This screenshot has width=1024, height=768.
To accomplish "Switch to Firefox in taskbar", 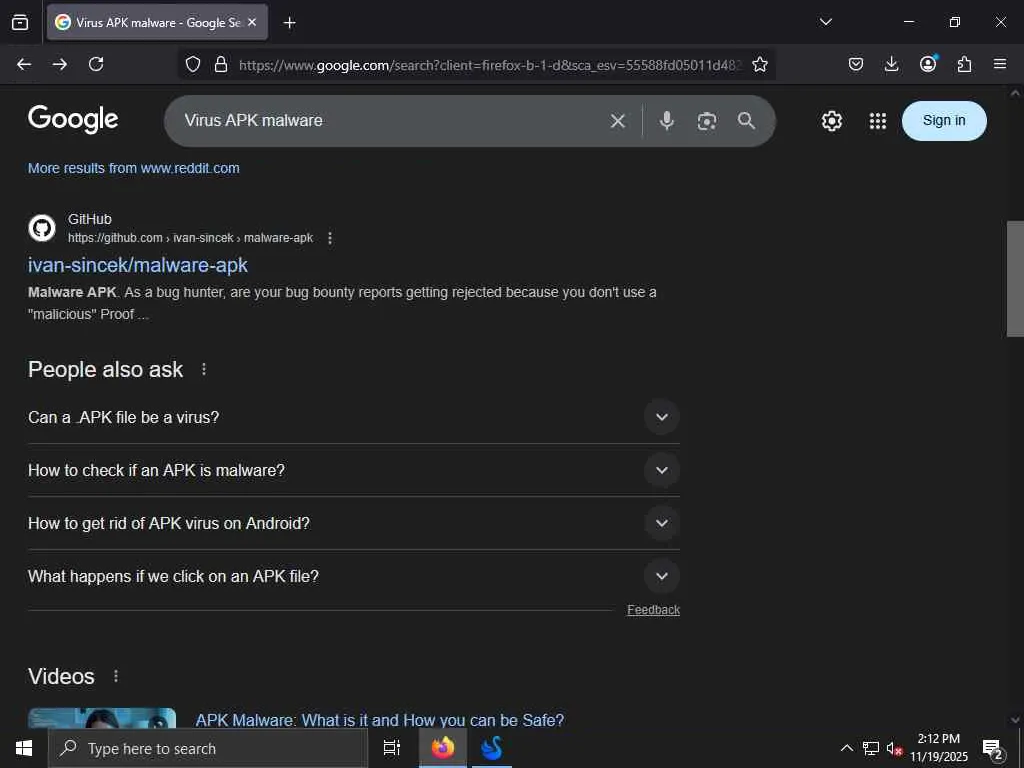I will 442,748.
